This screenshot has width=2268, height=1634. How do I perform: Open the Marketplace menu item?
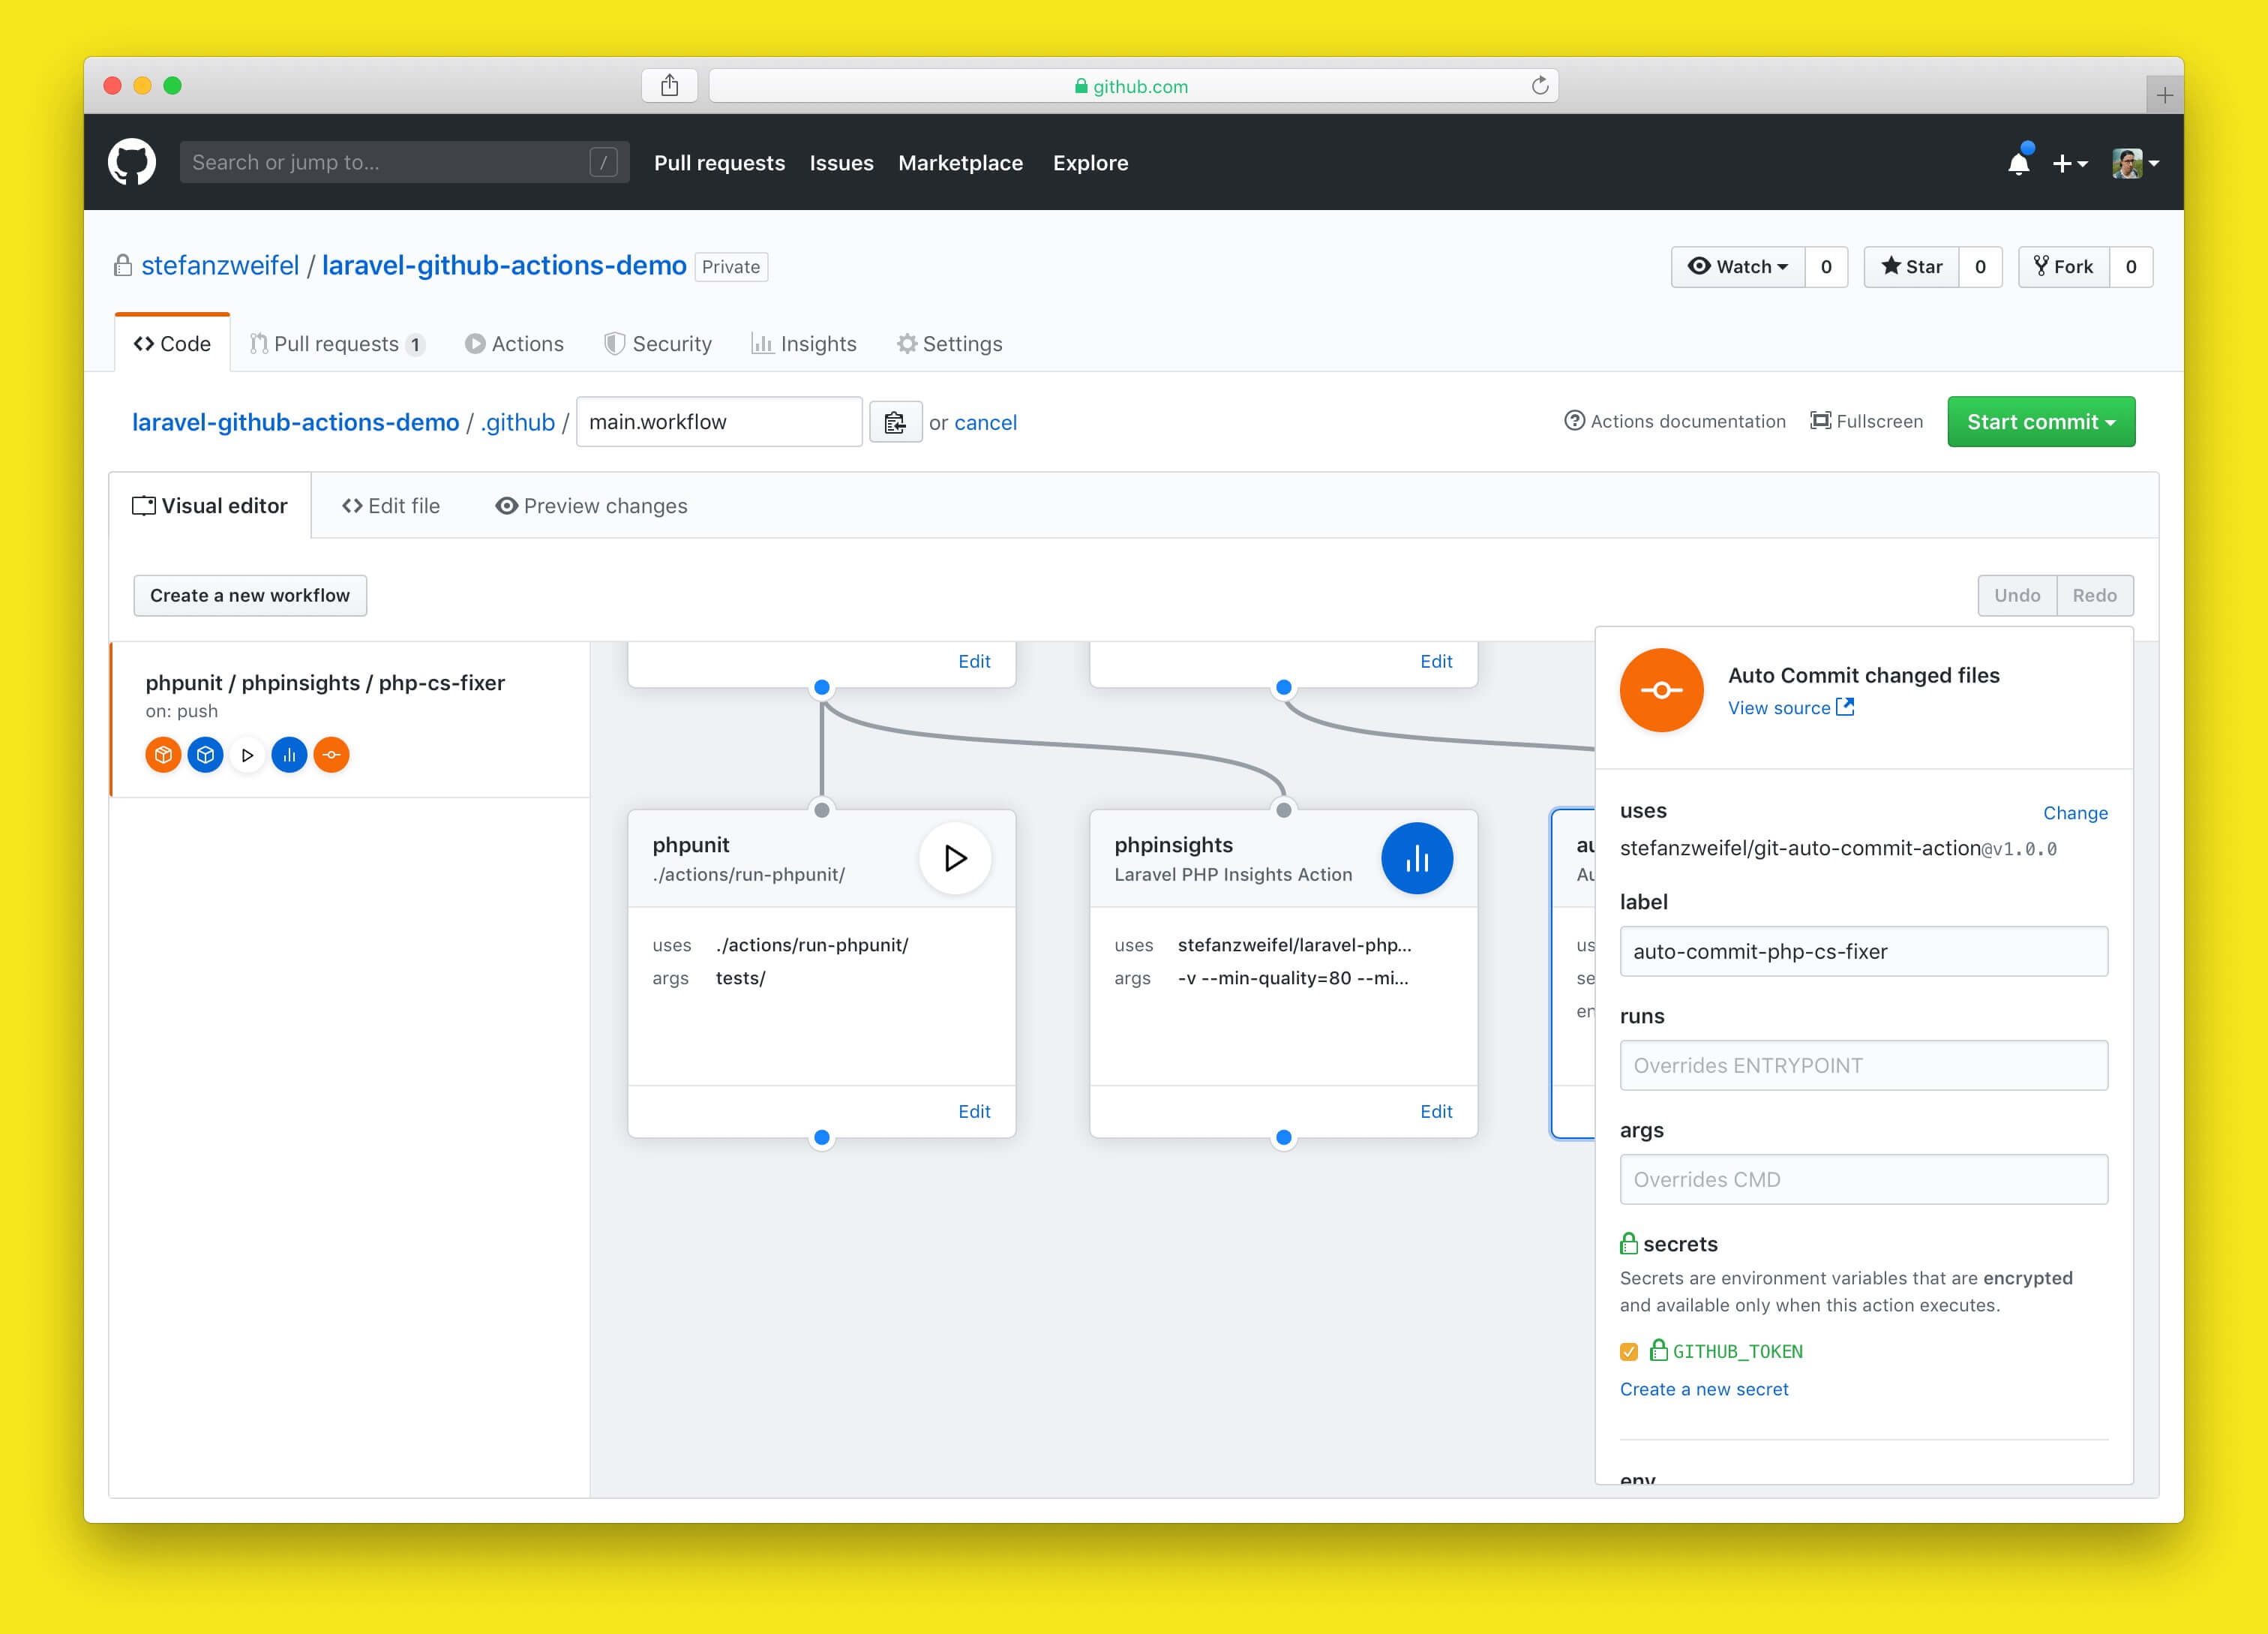pyautogui.click(x=960, y=163)
